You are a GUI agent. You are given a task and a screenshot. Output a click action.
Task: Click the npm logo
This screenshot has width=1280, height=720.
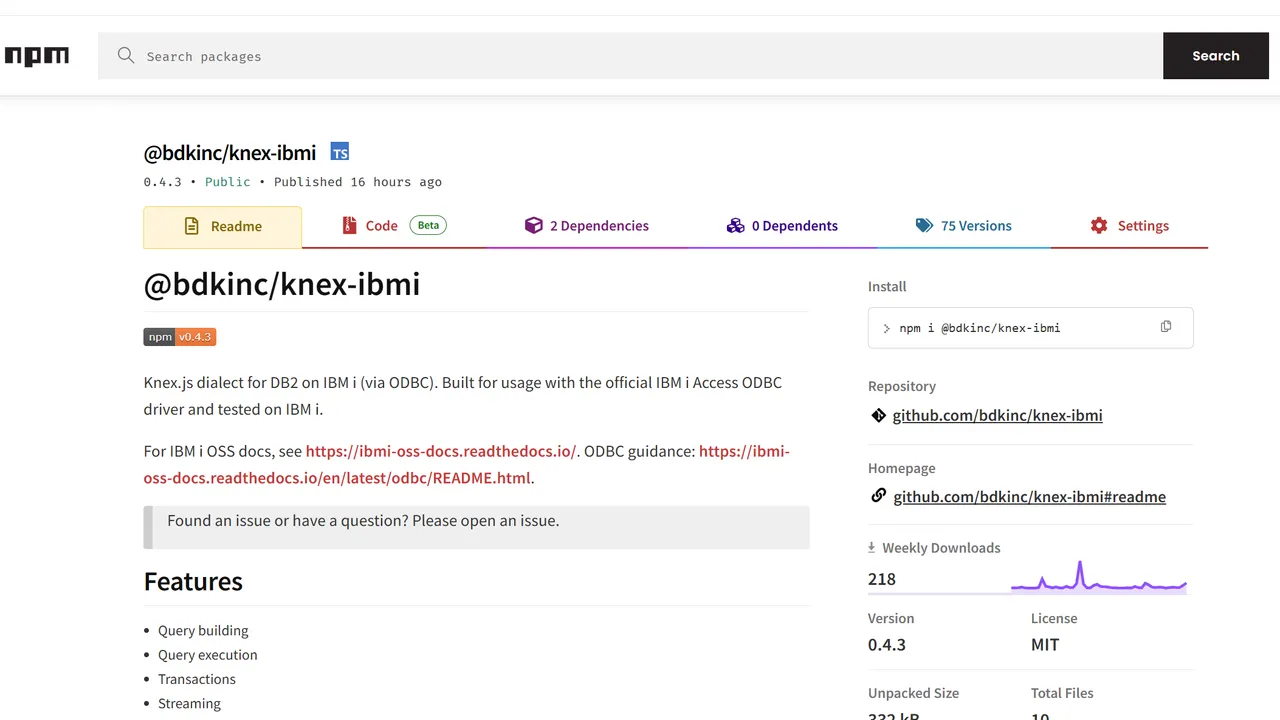[x=37, y=56]
